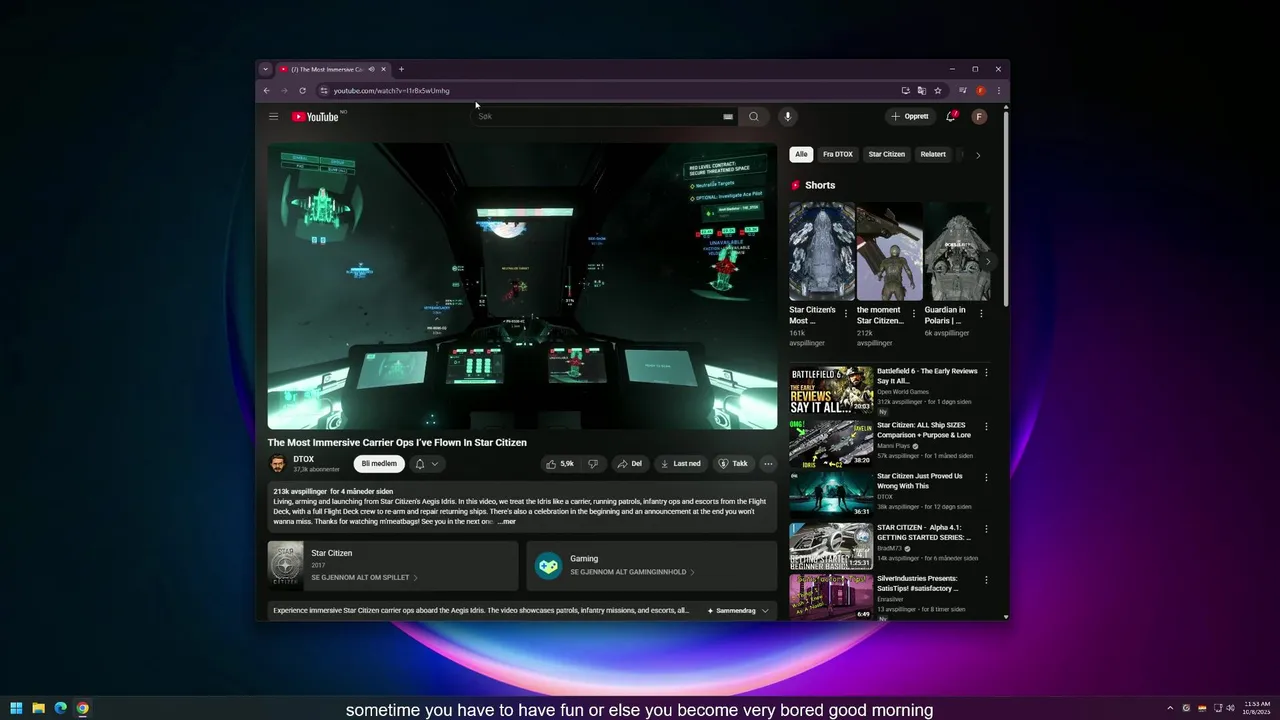The image size is (1280, 720).
Task: Open File Explorer from the taskbar
Action: [x=38, y=708]
